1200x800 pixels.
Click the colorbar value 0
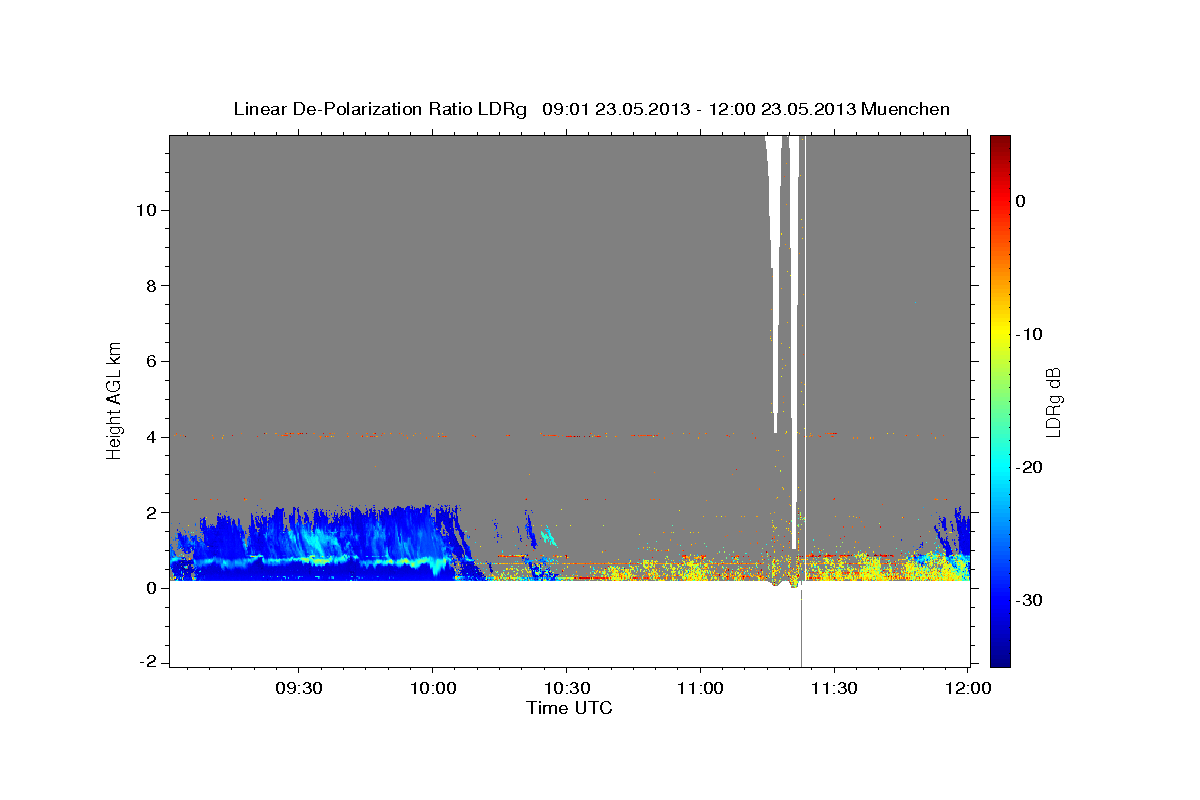[x=1020, y=201]
